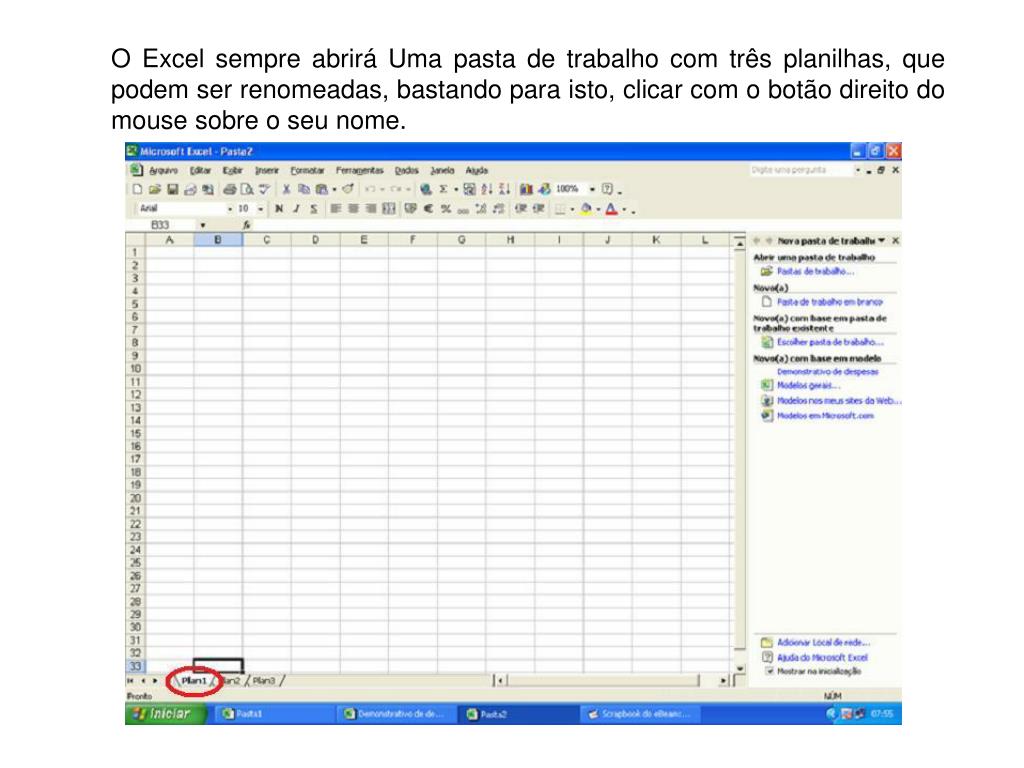Toggle Center alignment
1024x768 pixels.
[353, 208]
